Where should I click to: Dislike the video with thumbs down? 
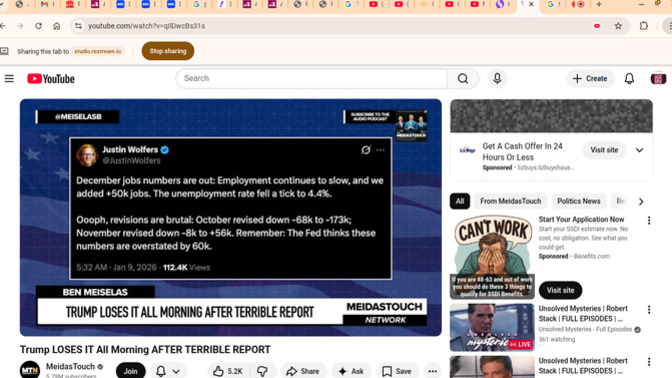pyautogui.click(x=262, y=371)
